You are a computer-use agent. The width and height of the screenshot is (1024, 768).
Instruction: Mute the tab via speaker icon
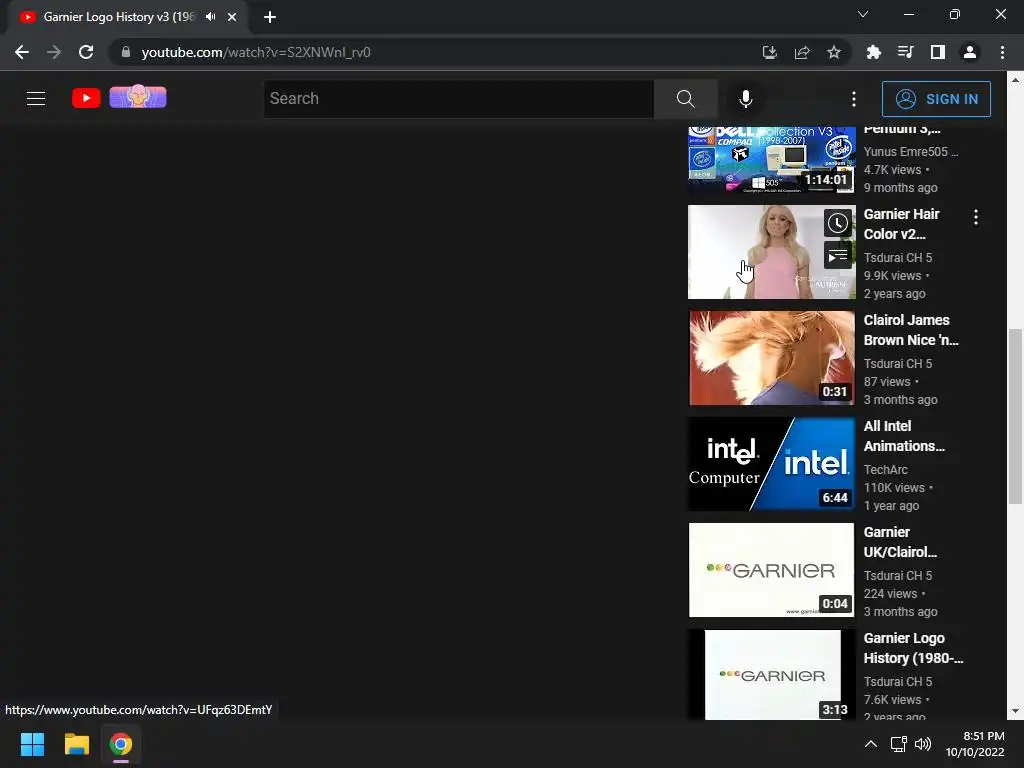[210, 17]
